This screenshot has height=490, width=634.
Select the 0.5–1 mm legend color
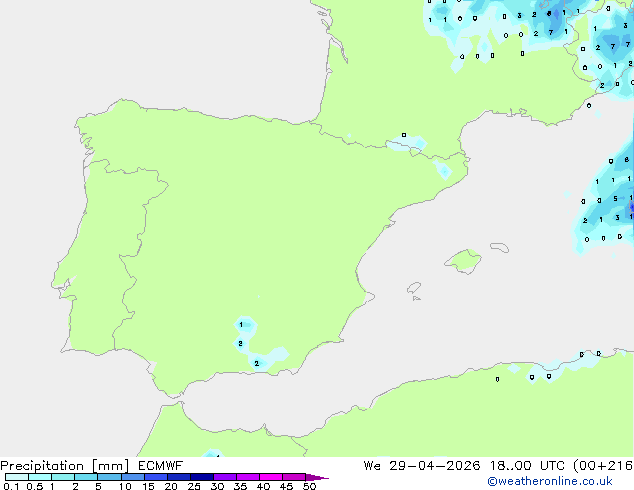point(40,477)
